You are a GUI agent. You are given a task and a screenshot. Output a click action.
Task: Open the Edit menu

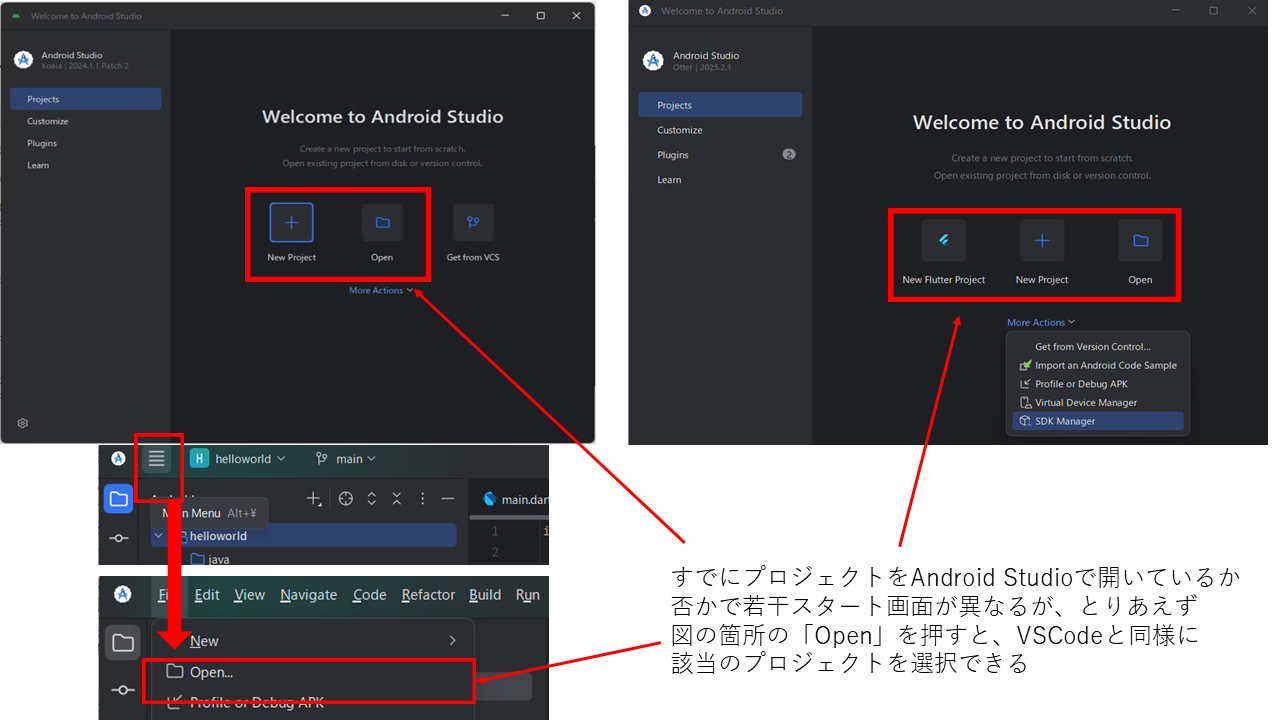[x=207, y=594]
